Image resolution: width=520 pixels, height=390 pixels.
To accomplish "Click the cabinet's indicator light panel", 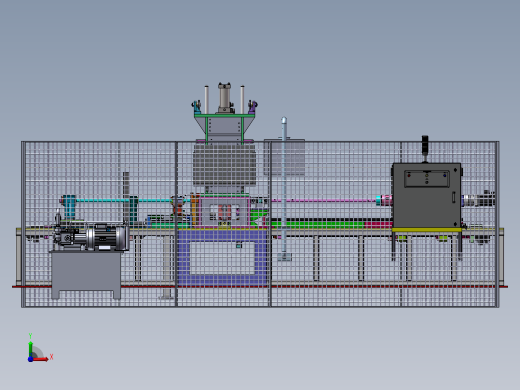I will tap(427, 178).
